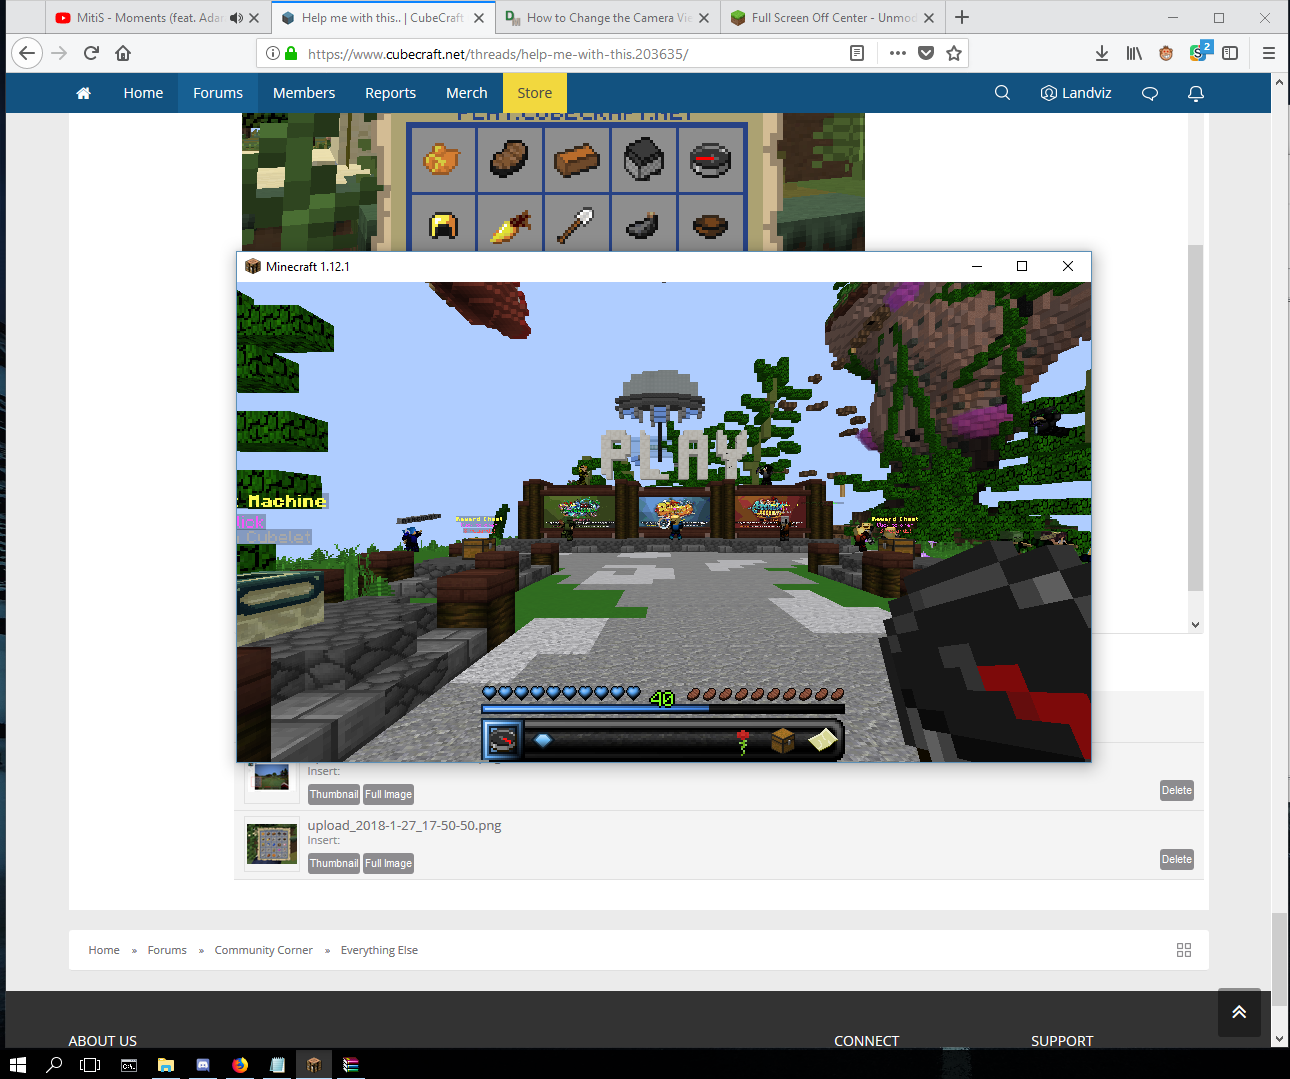
Task: Open Windows search from taskbar
Action: (54, 1065)
